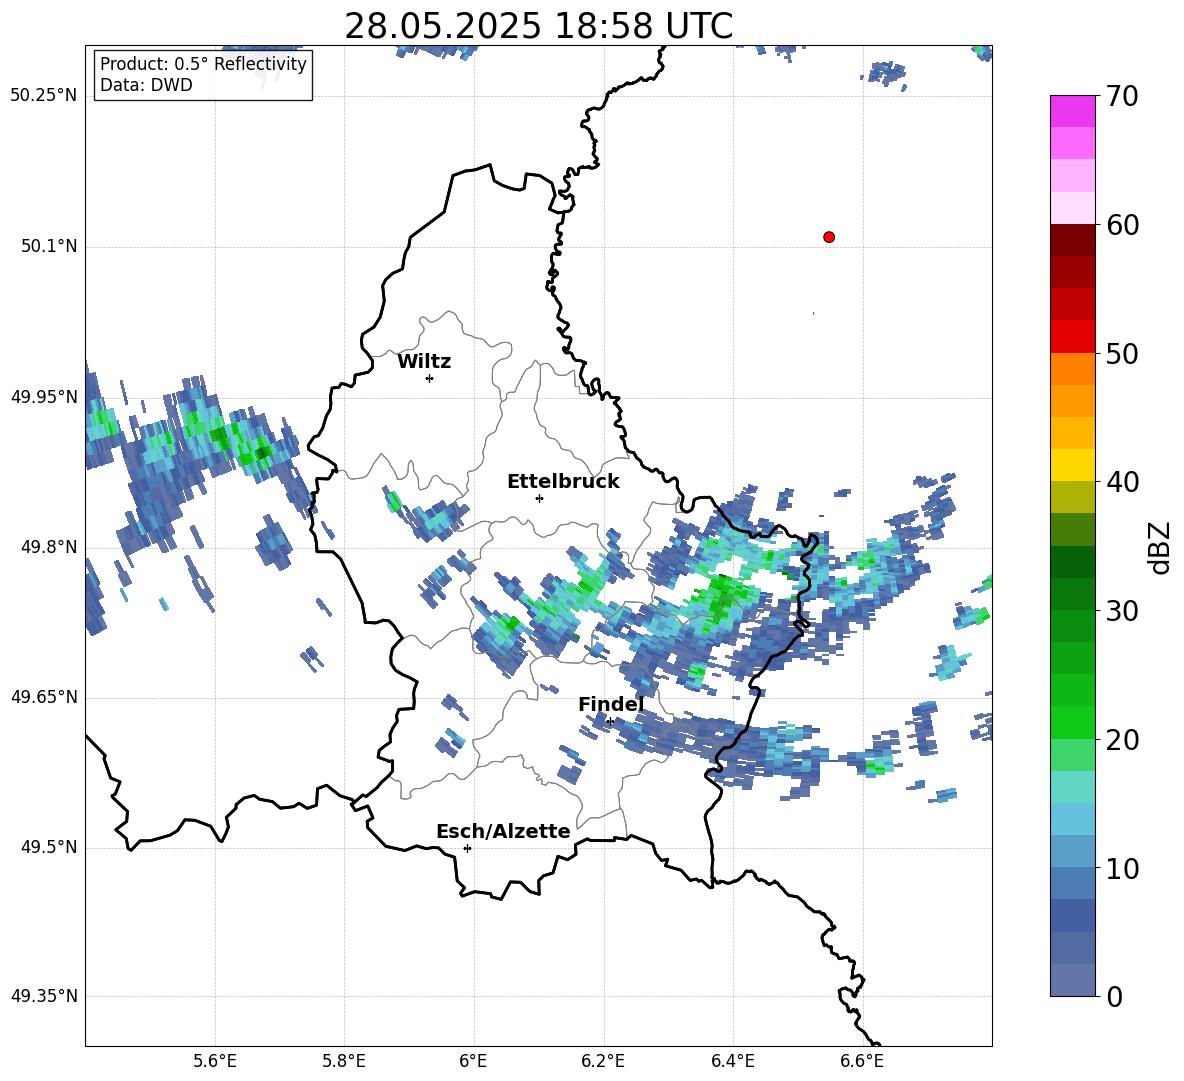
Task: Click the colorbar value 20
Action: pyautogui.click(x=1122, y=740)
